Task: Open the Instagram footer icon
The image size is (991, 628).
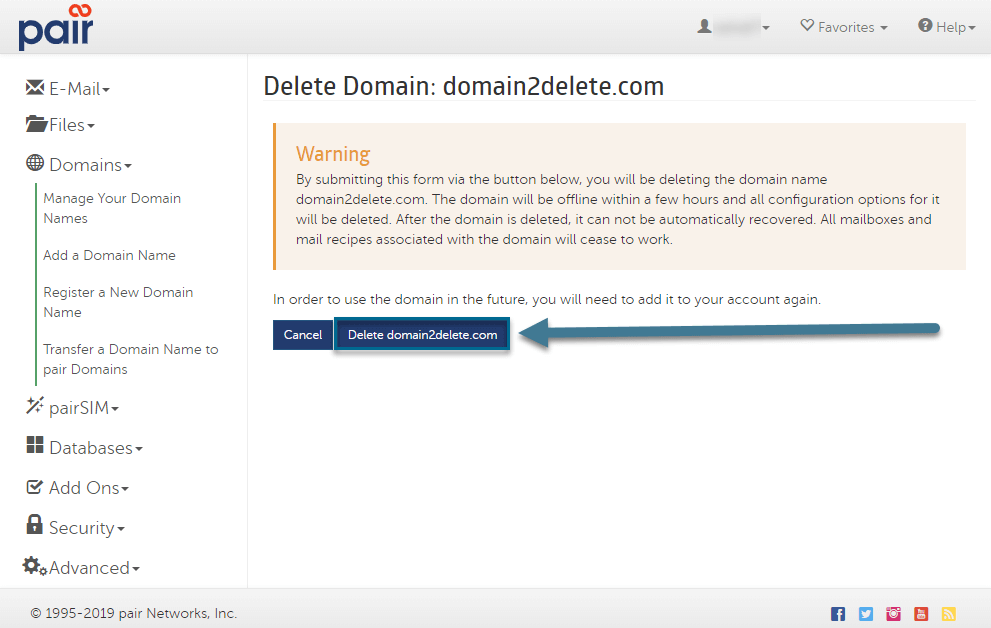Action: (x=894, y=614)
